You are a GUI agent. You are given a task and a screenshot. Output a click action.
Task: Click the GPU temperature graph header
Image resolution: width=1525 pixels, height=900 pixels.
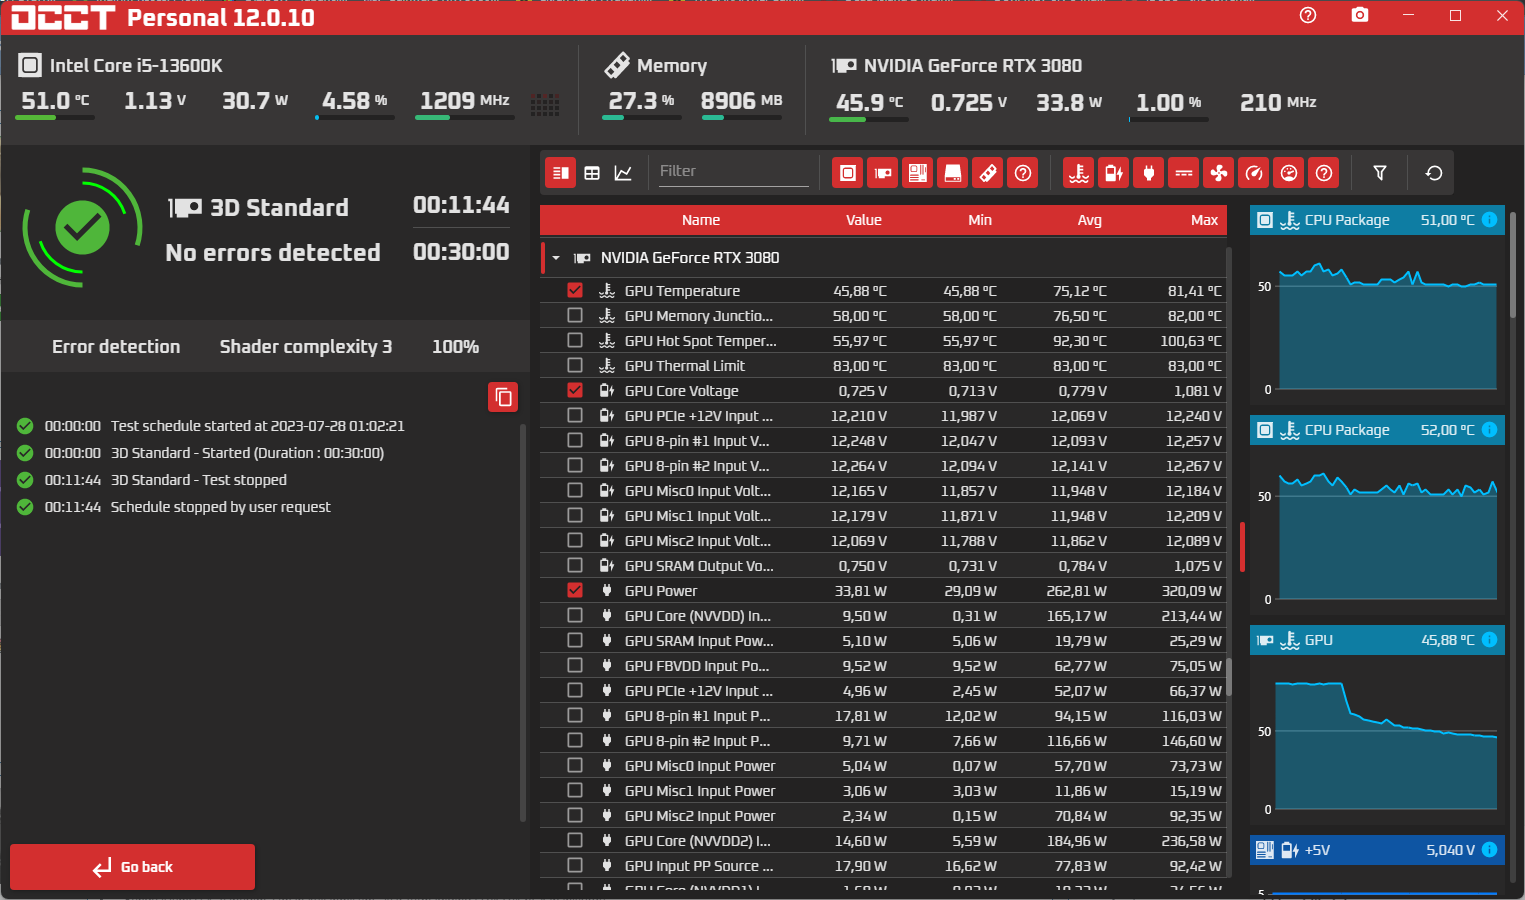click(1377, 640)
